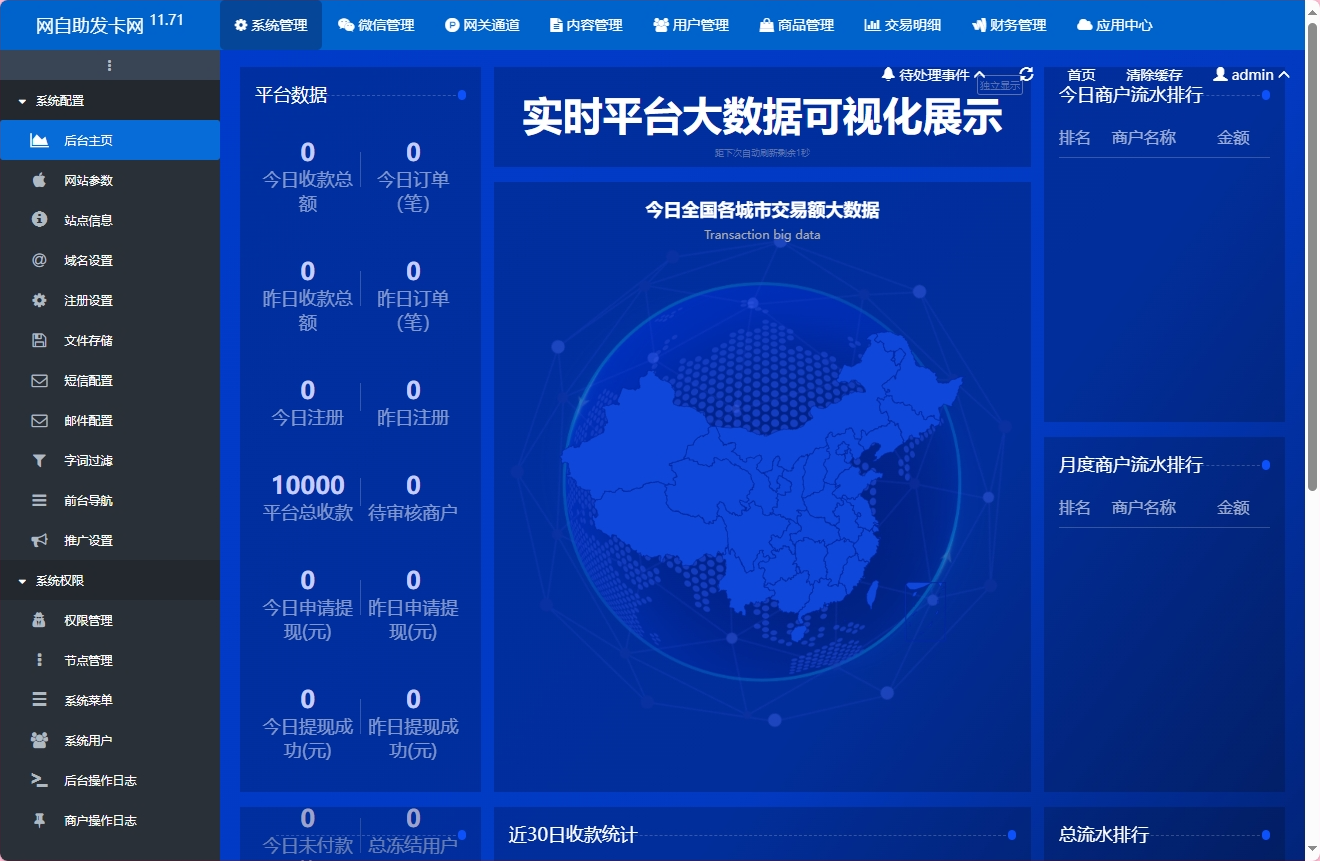Click the 今日商户流水排行 panel heading
This screenshot has height=861, width=1320.
(1131, 95)
